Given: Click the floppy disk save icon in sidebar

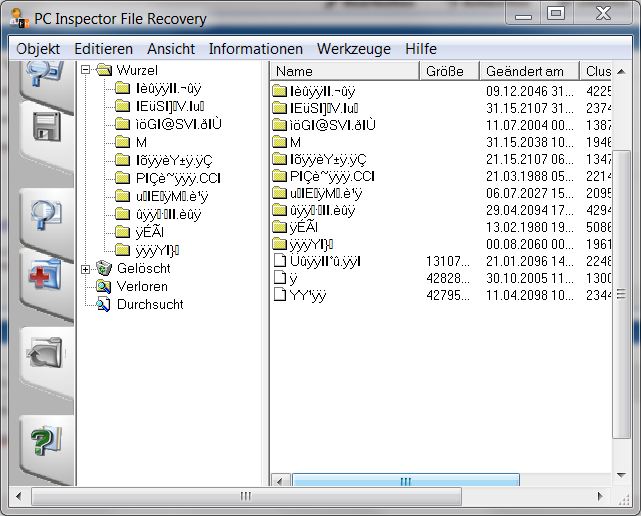Looking at the screenshot, I should (46, 127).
